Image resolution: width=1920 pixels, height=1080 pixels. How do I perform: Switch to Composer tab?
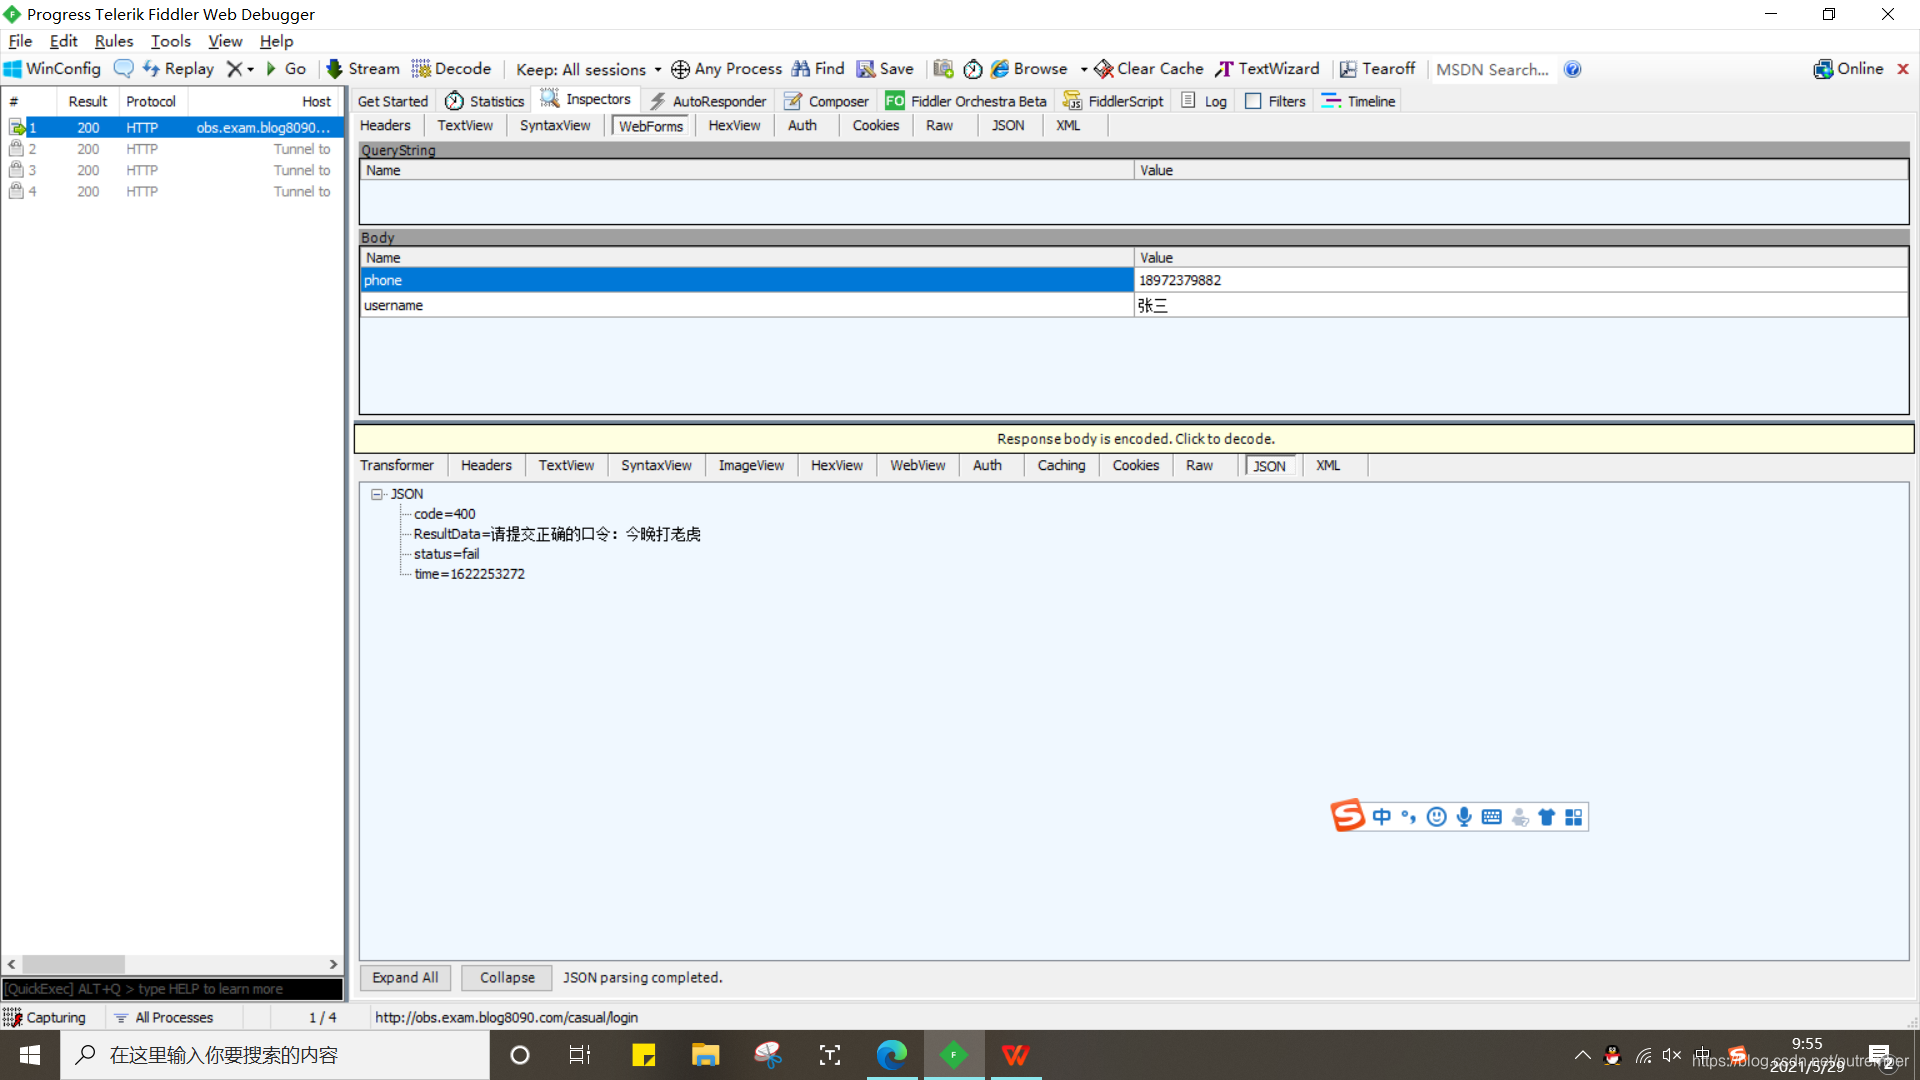827,101
